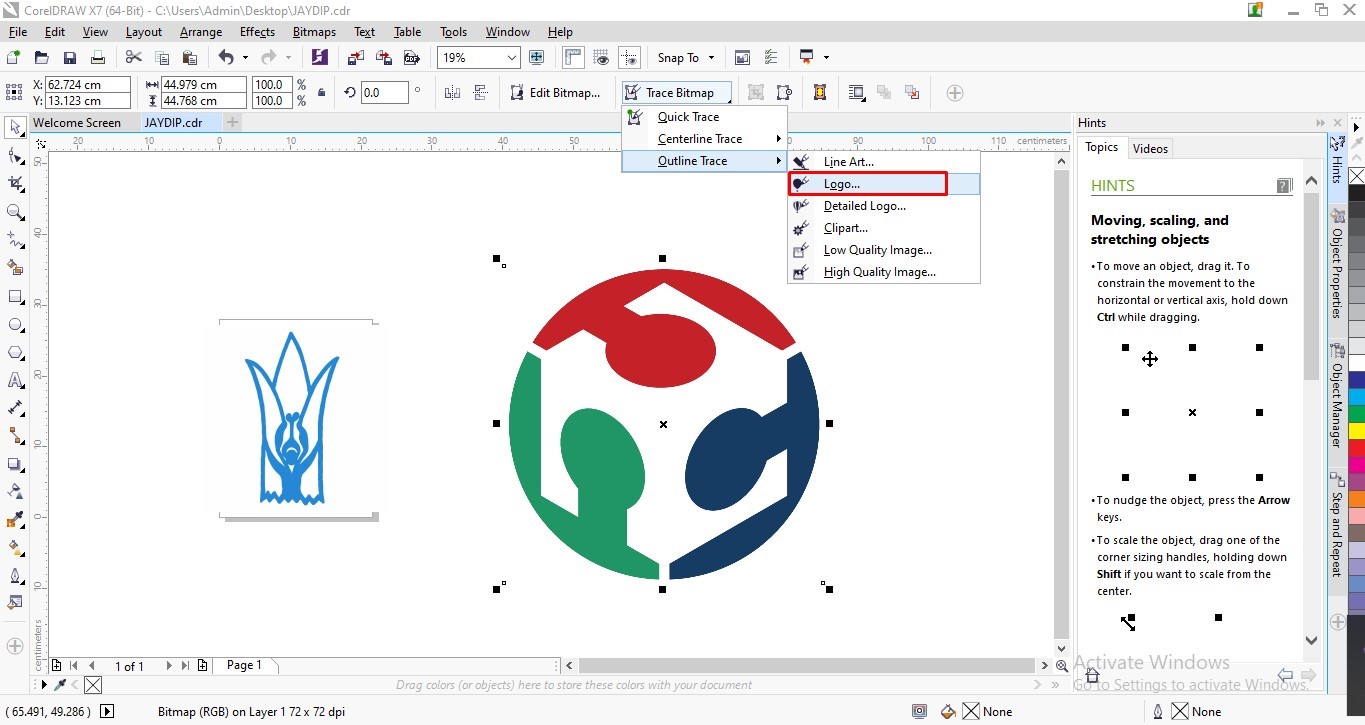Click the no-color swatch in document palette

pyautogui.click(x=92, y=685)
